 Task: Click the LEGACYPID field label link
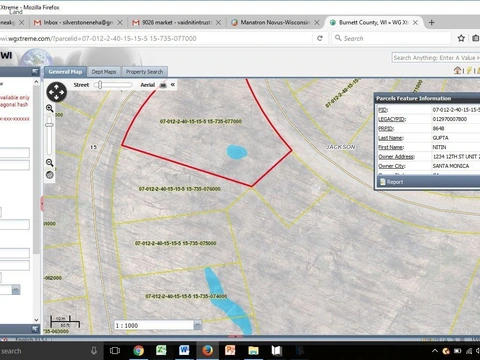pos(392,119)
